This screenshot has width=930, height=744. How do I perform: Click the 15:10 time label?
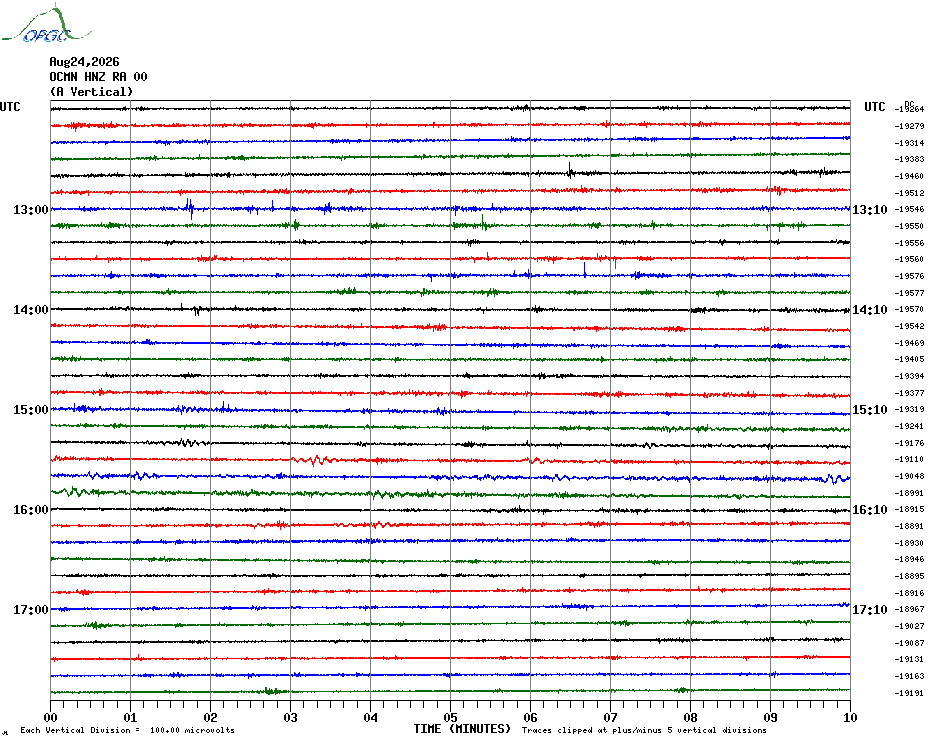(x=870, y=410)
